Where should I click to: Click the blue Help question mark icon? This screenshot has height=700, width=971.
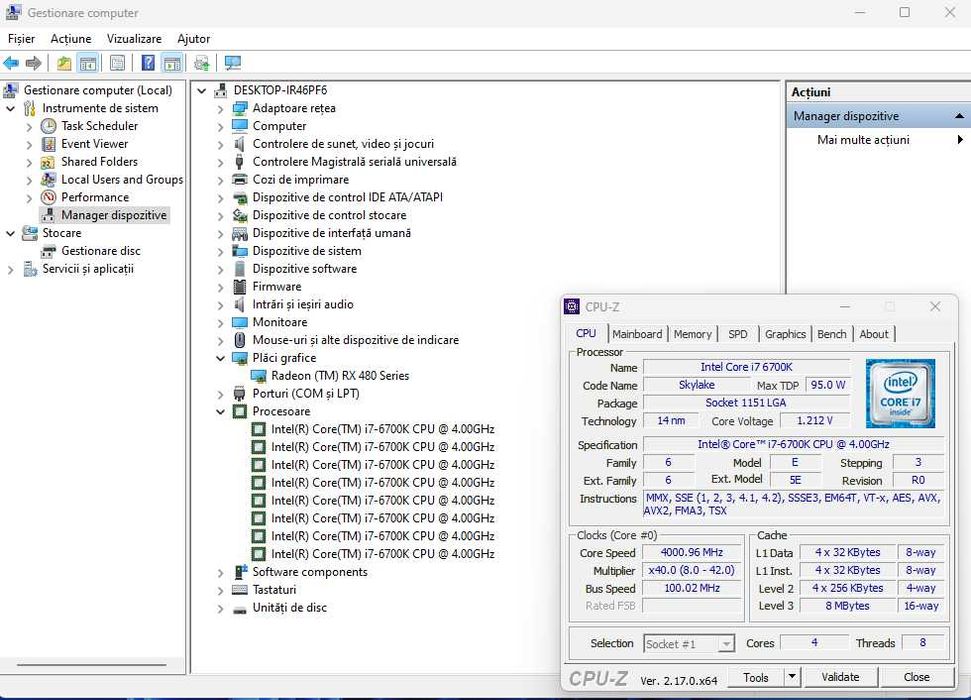[x=148, y=63]
